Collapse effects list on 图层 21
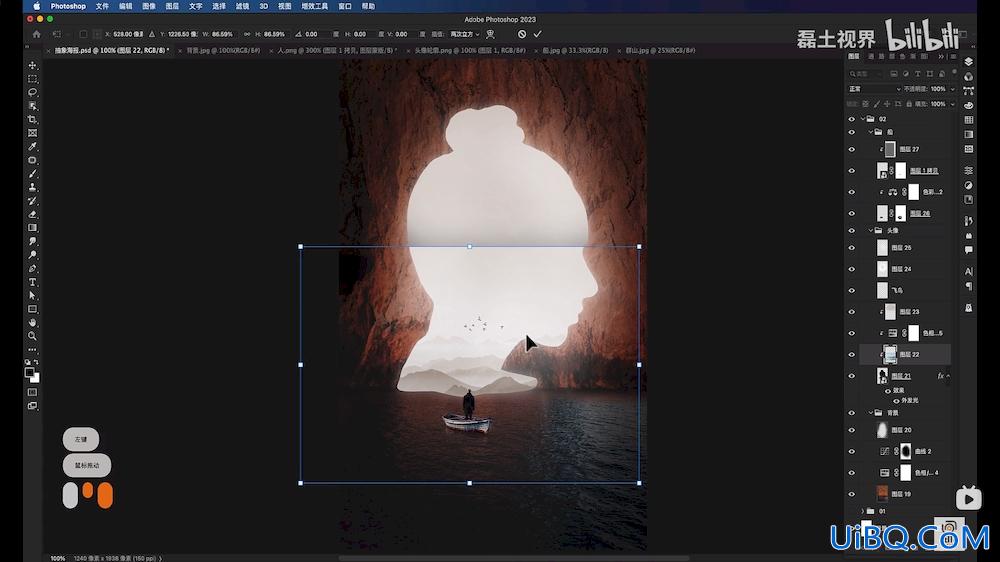The height and width of the screenshot is (562, 1000). pos(948,376)
